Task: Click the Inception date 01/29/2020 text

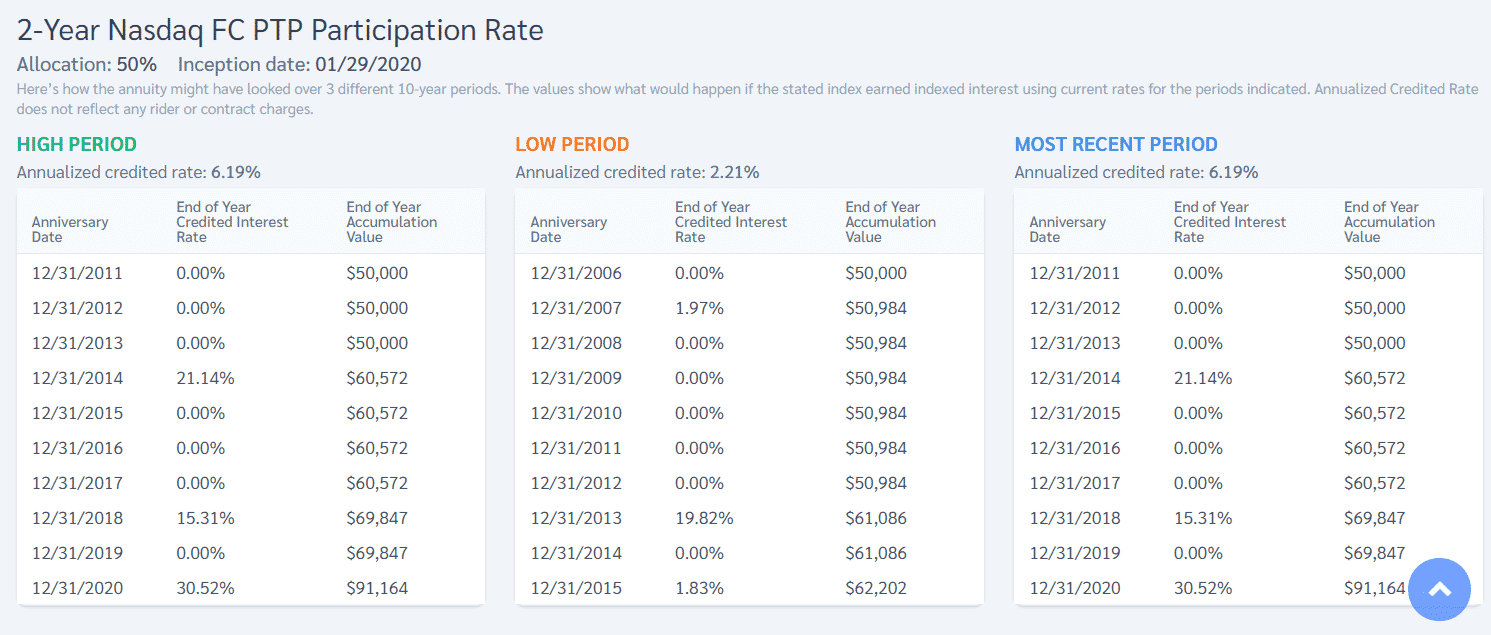Action: [x=299, y=65]
